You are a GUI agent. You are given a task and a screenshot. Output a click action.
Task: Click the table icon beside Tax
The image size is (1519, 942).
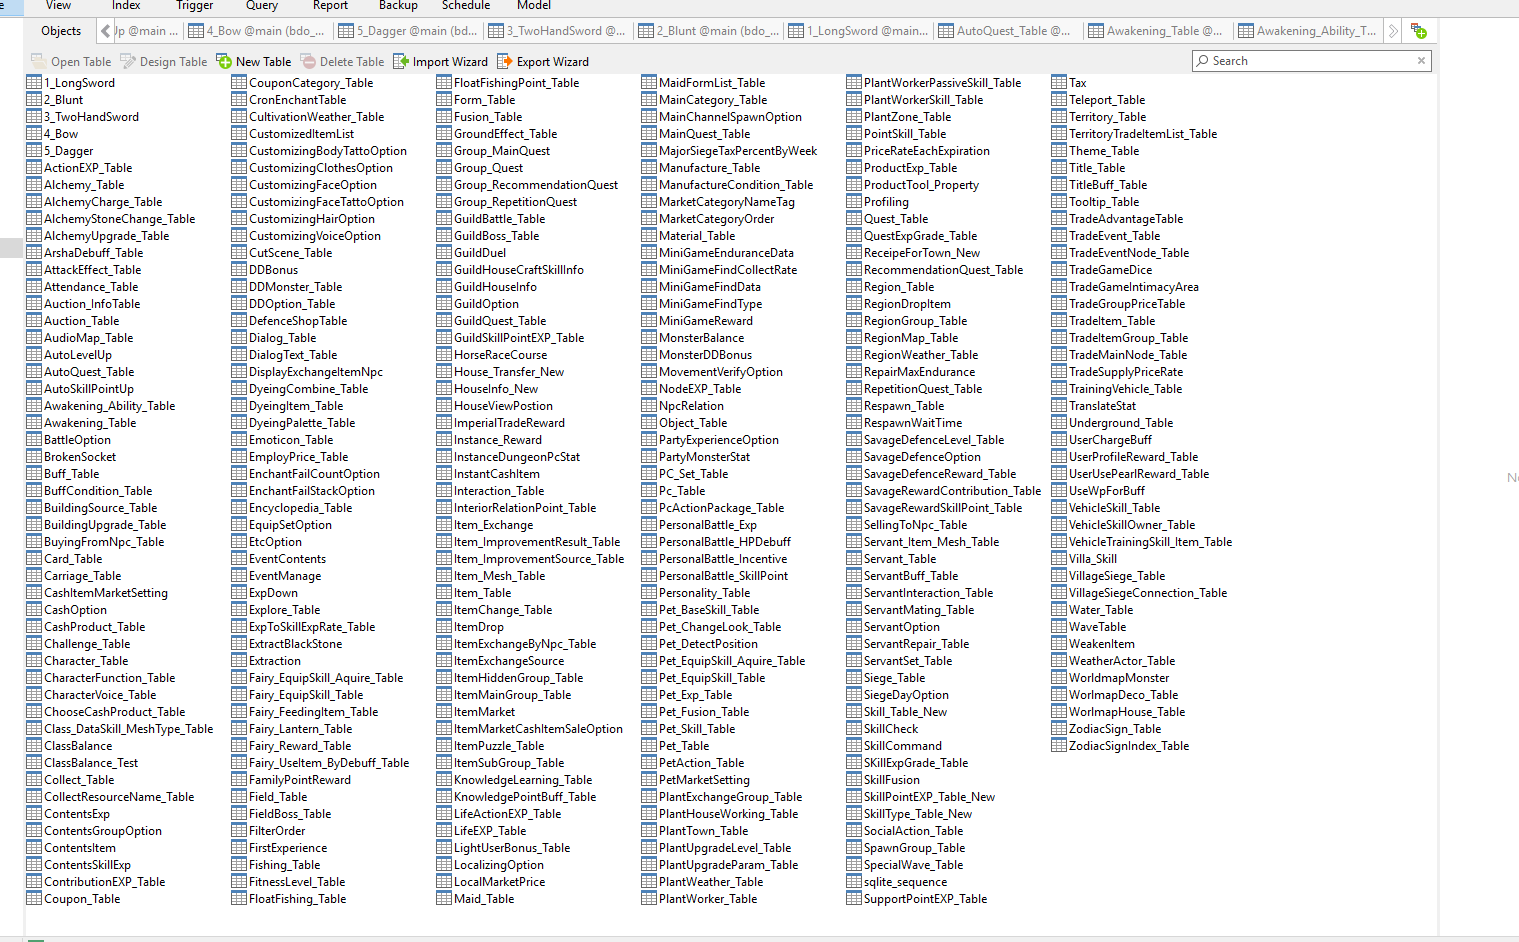[x=1059, y=83]
